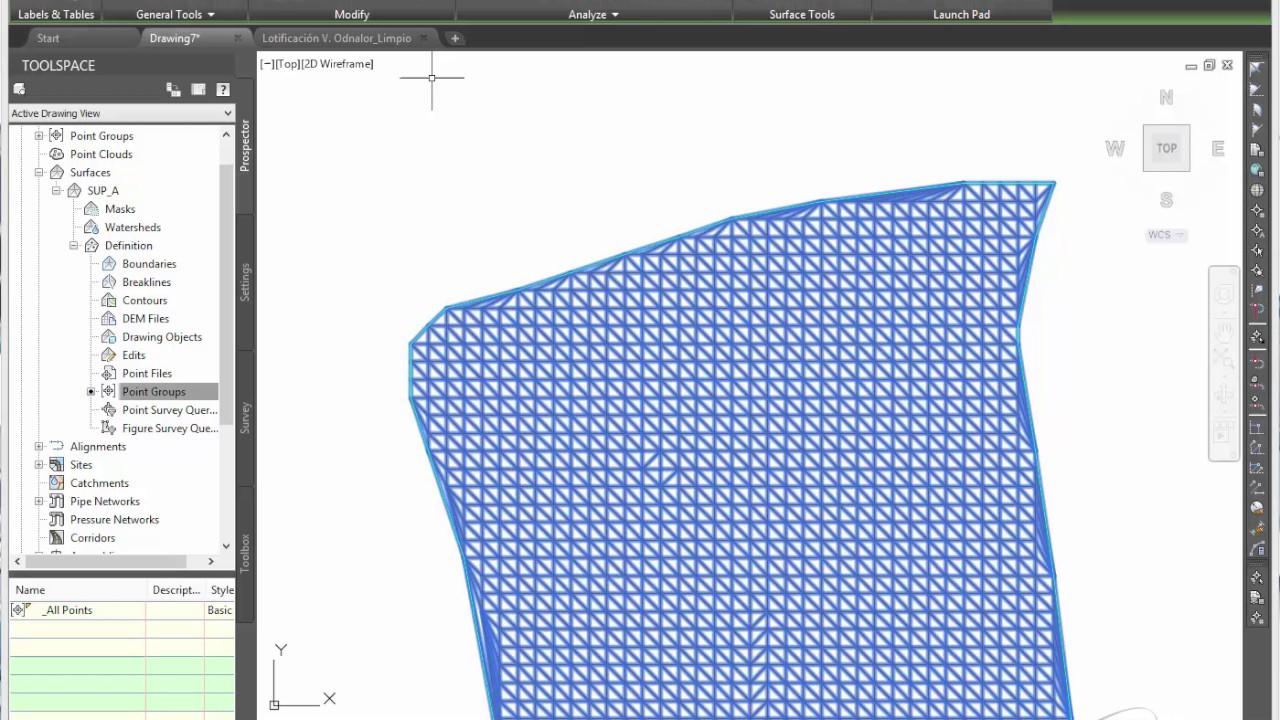The height and width of the screenshot is (720, 1280).
Task: Click the Breaklines node icon
Action: click(109, 282)
